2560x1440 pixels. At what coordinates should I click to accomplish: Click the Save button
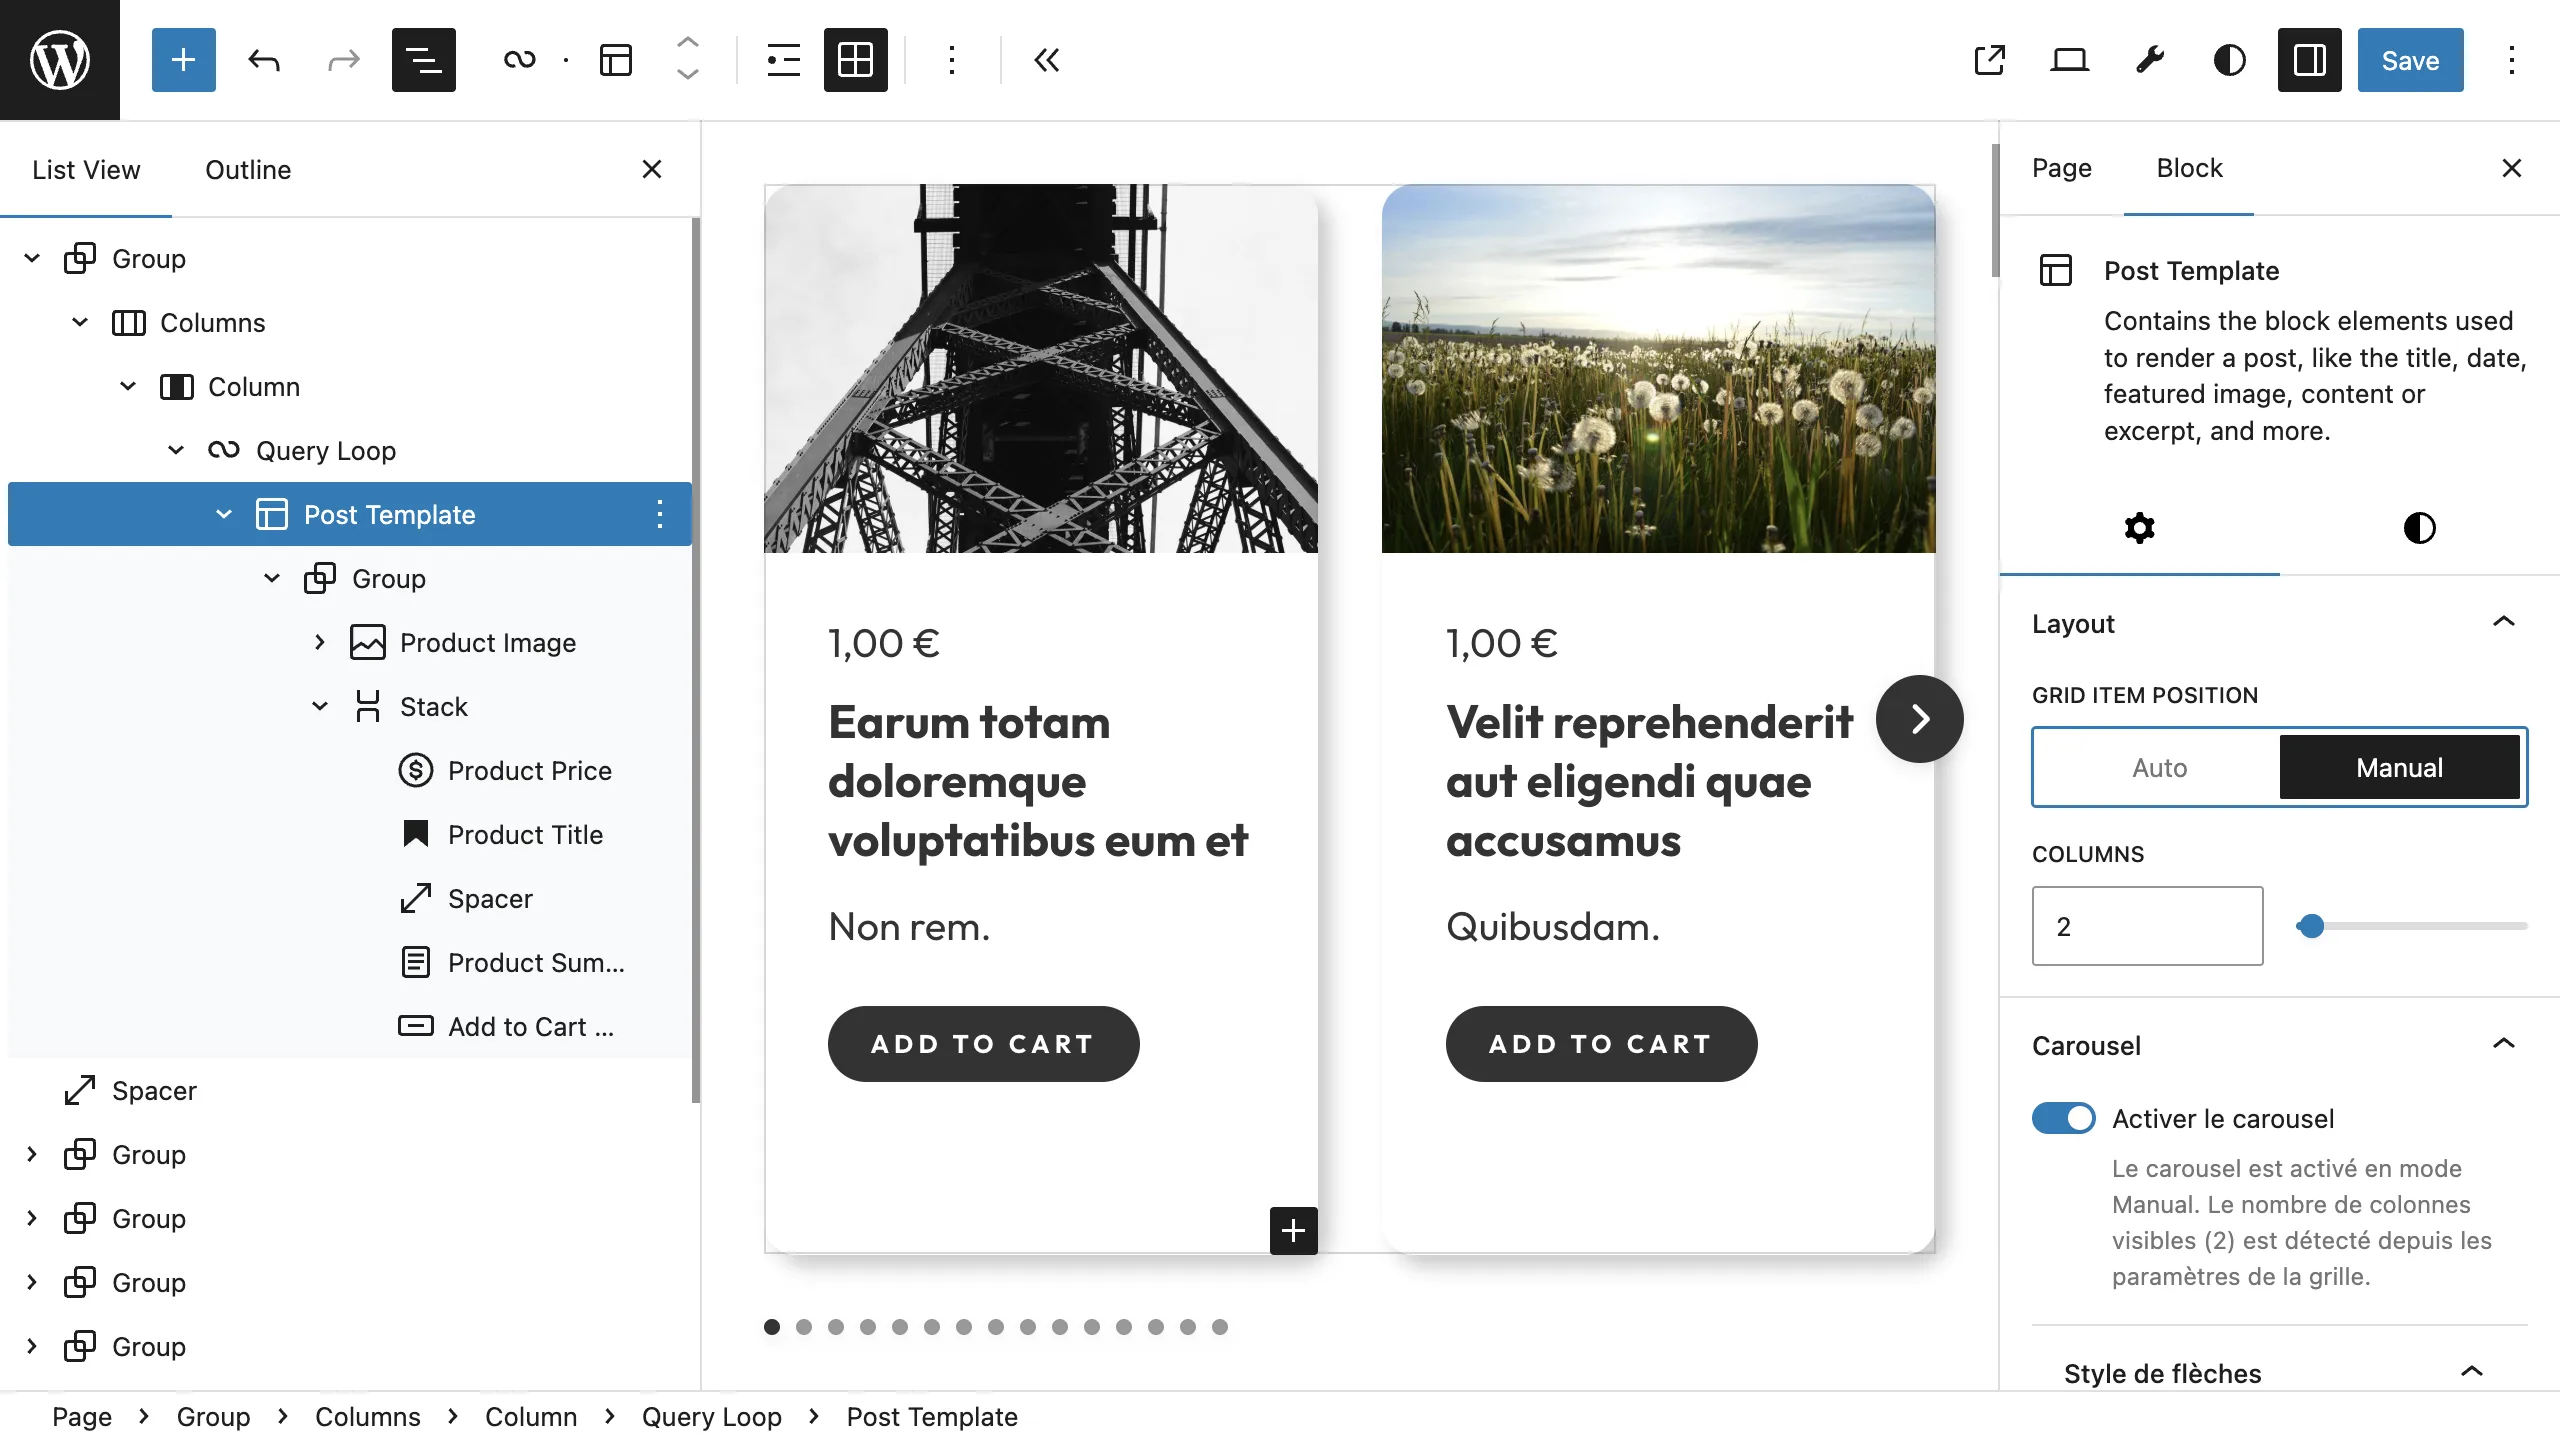(x=2409, y=60)
